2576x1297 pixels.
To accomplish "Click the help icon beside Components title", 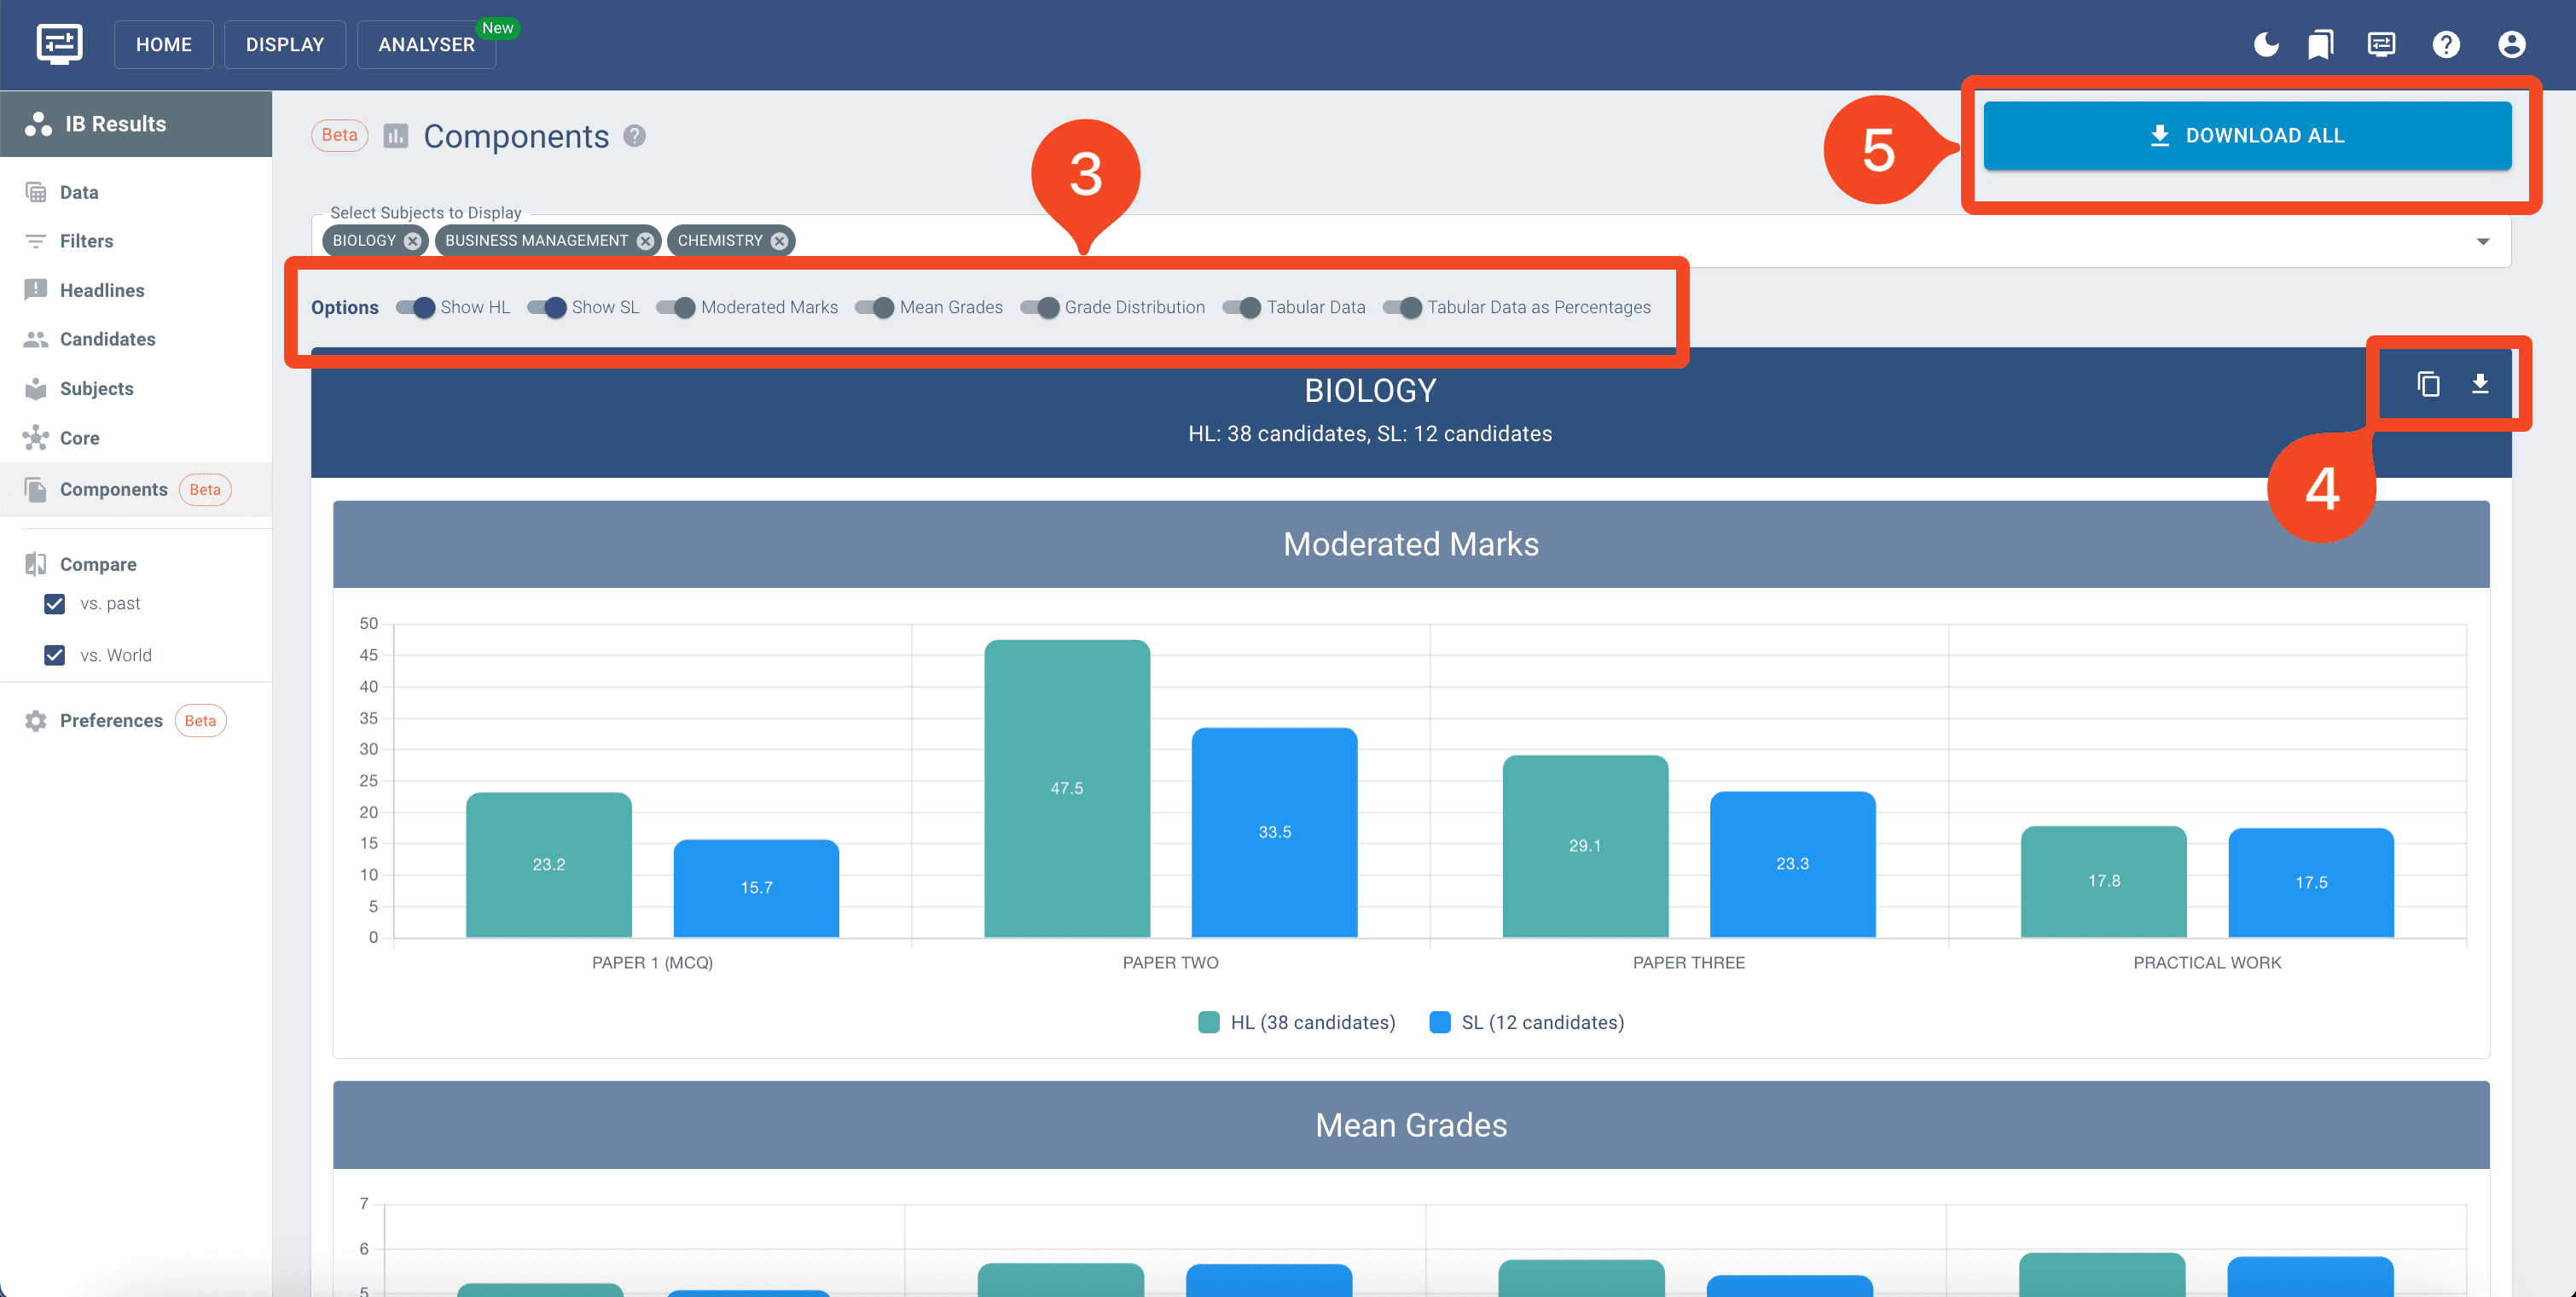I will [634, 135].
